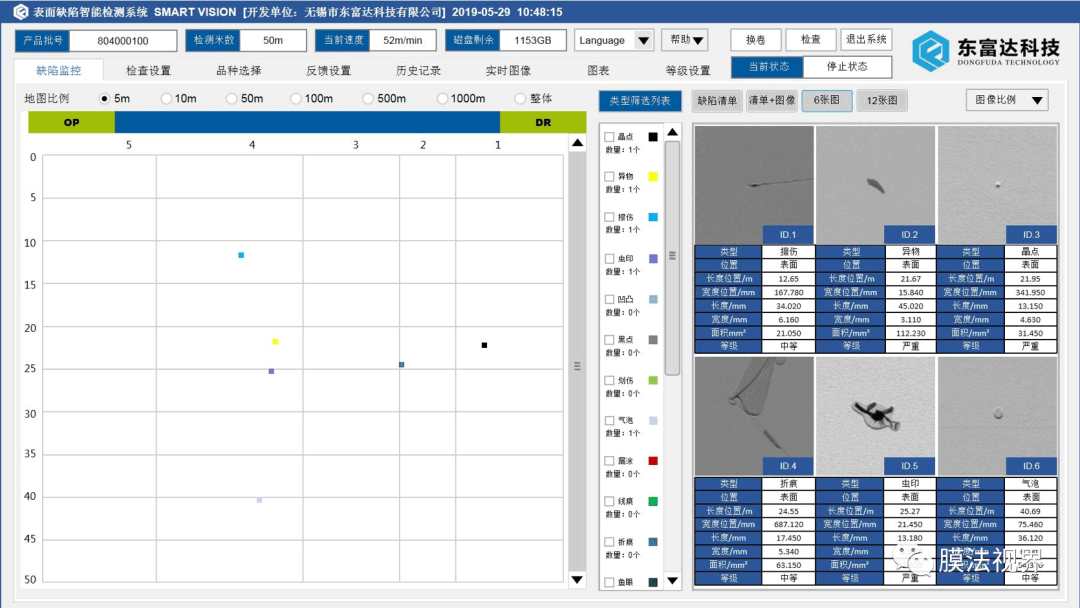Enable the 晶点 defect type checkbox
1080x608 pixels.
[x=609, y=137]
